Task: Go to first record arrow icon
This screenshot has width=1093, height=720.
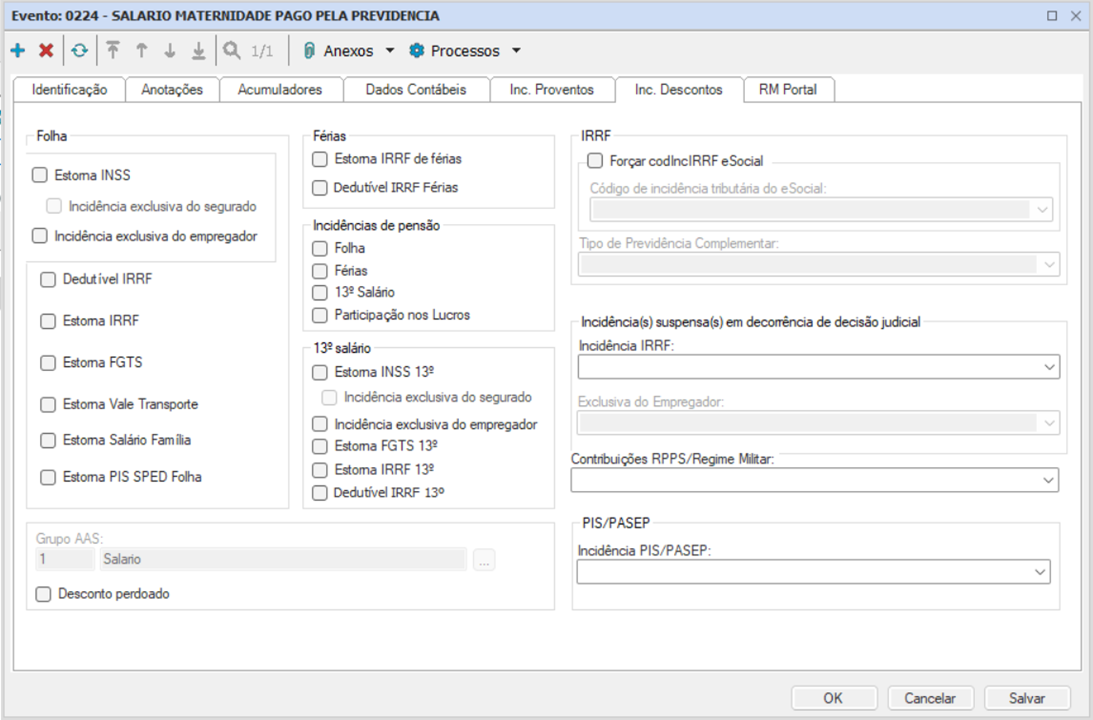Action: tap(113, 51)
